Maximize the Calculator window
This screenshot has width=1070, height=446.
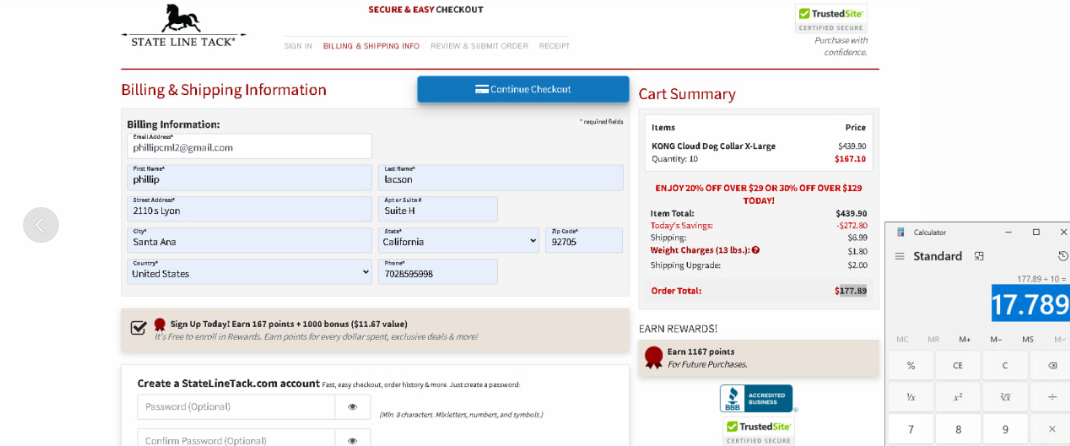[1036, 233]
